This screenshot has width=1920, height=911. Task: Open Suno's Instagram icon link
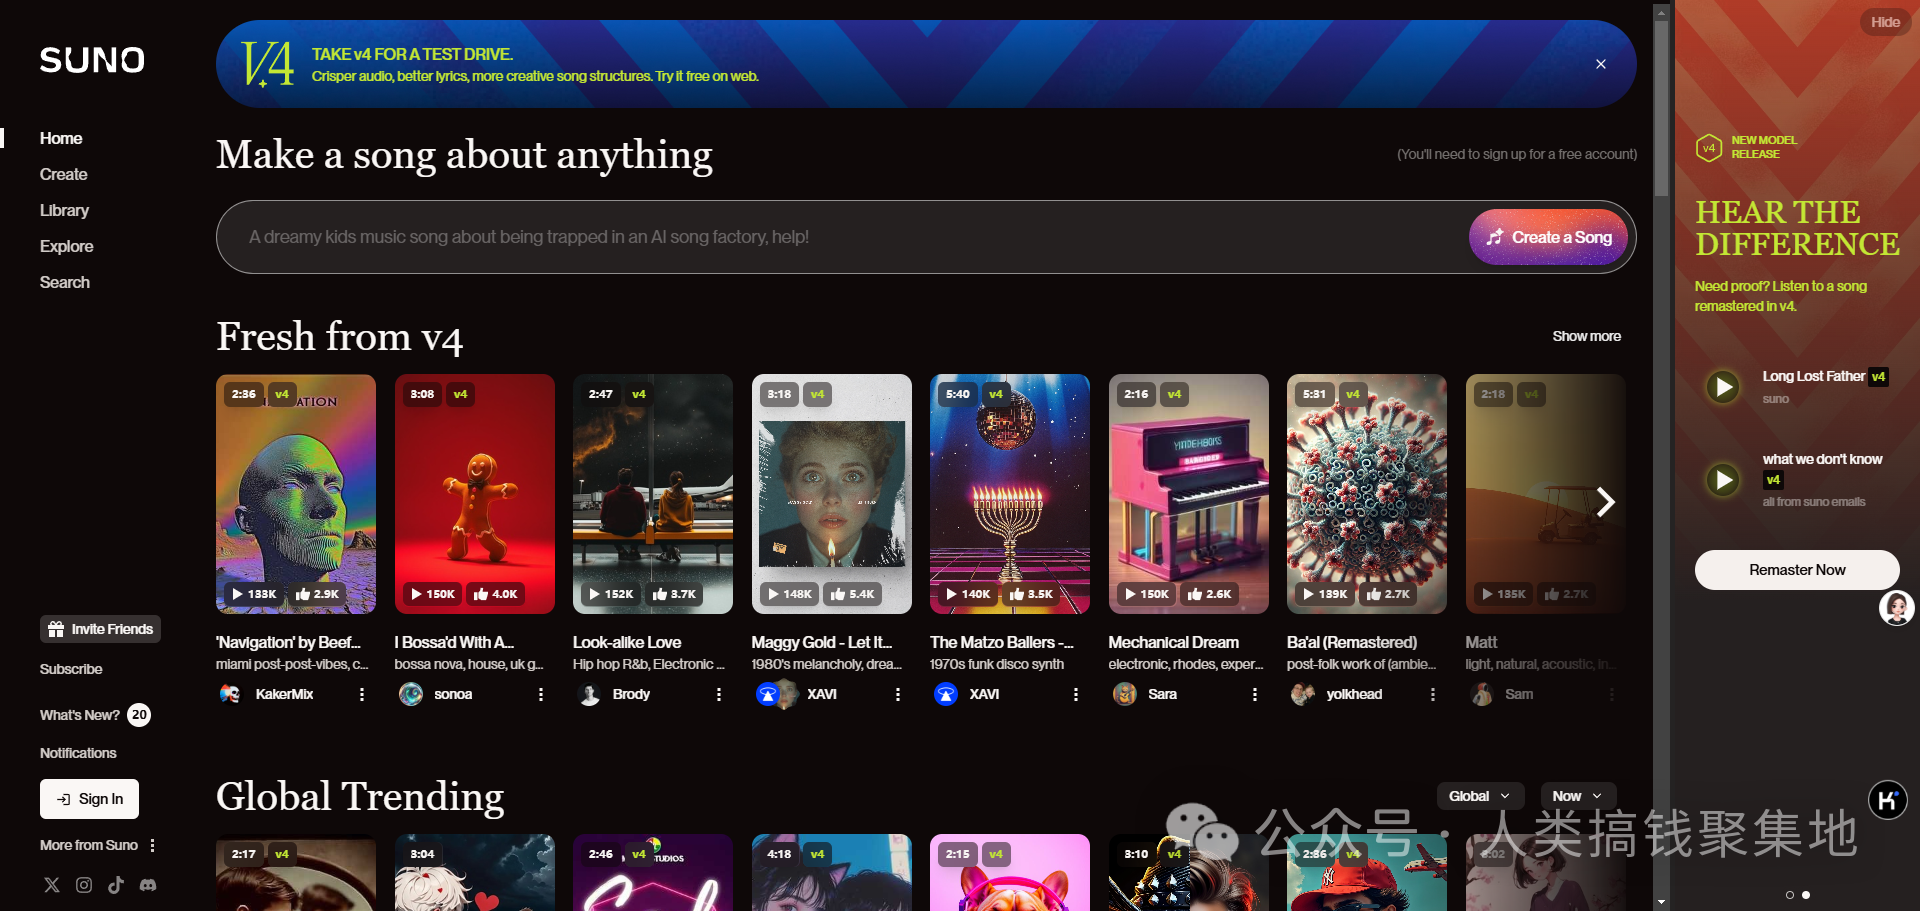point(84,885)
